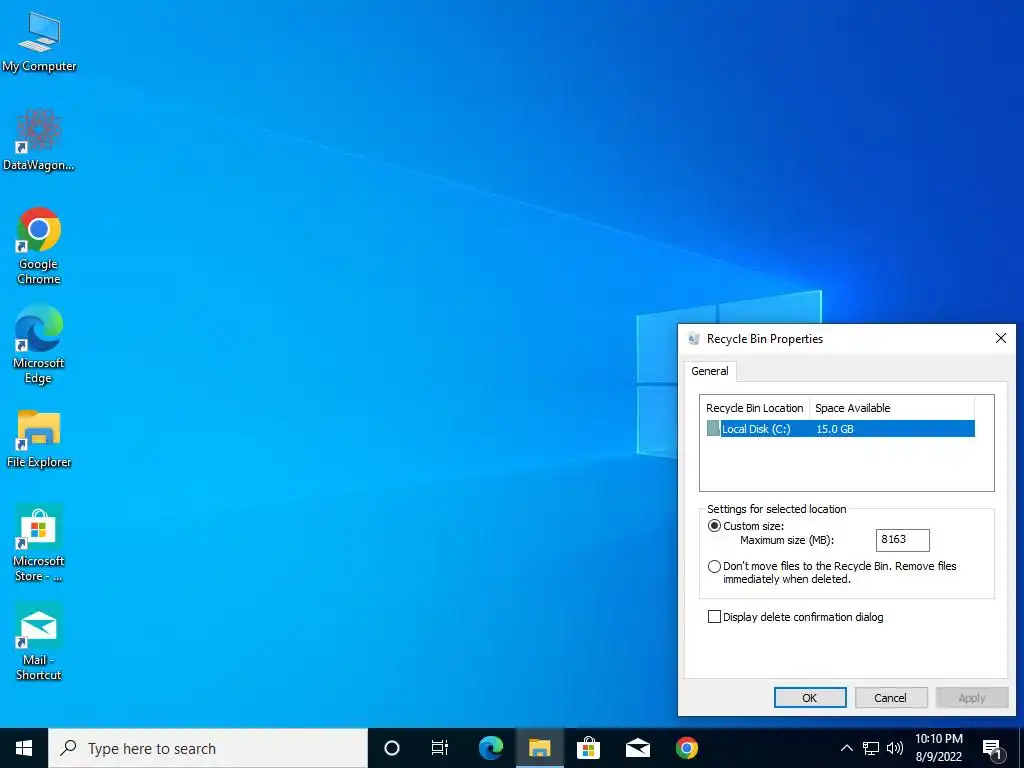
Task: Select the Mail desktop shortcut
Action: [39, 643]
